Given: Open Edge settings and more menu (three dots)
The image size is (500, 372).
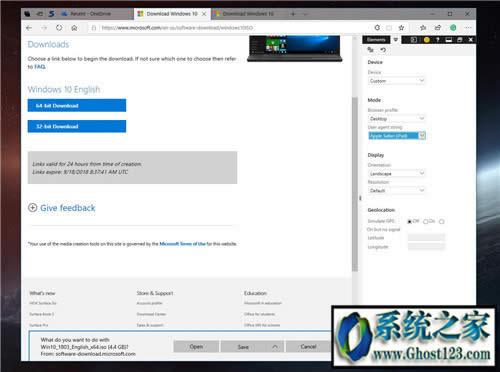Looking at the screenshot, I should 468,28.
